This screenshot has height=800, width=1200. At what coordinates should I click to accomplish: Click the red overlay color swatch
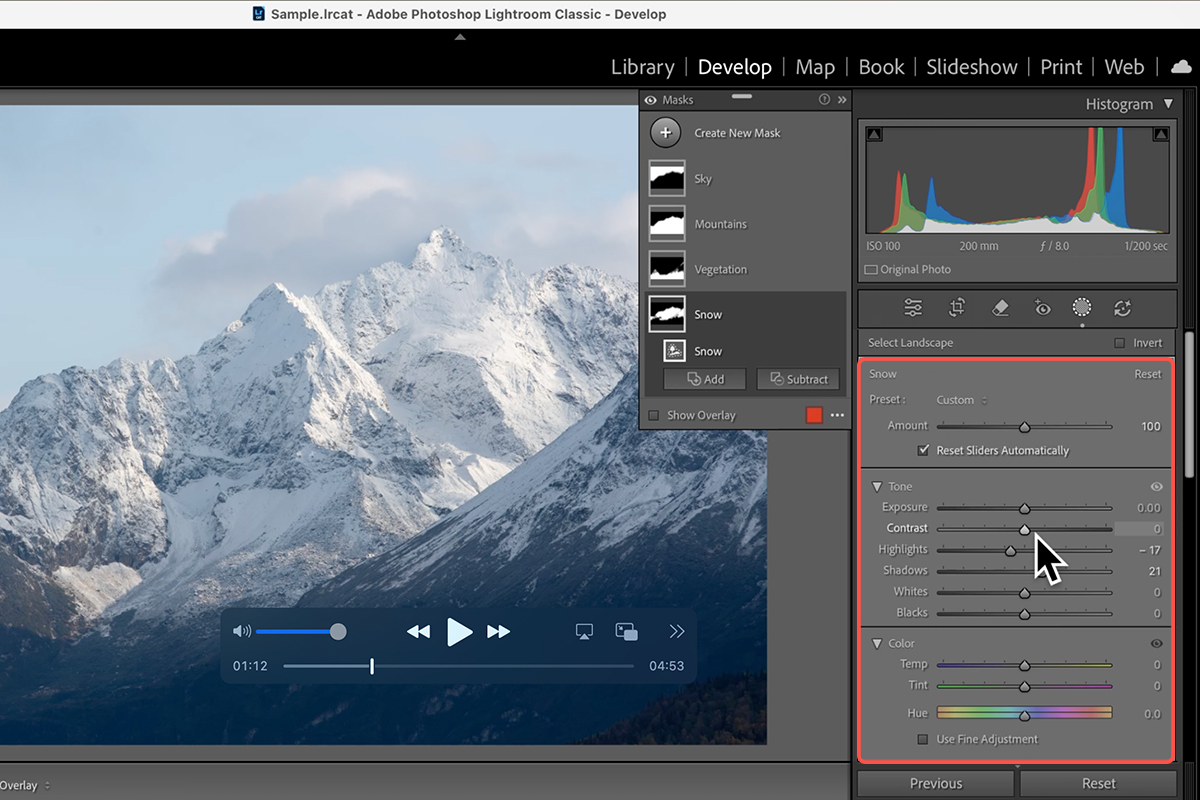(814, 415)
